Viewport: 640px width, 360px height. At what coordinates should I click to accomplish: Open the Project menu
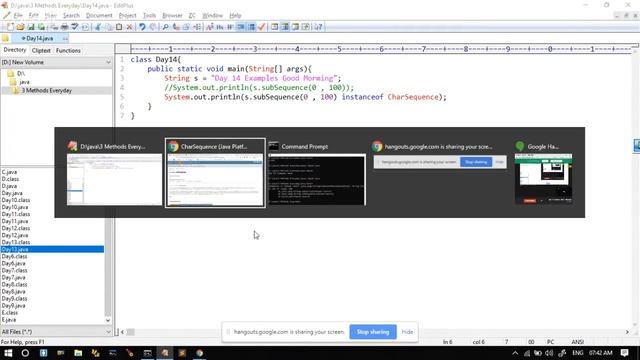point(127,16)
